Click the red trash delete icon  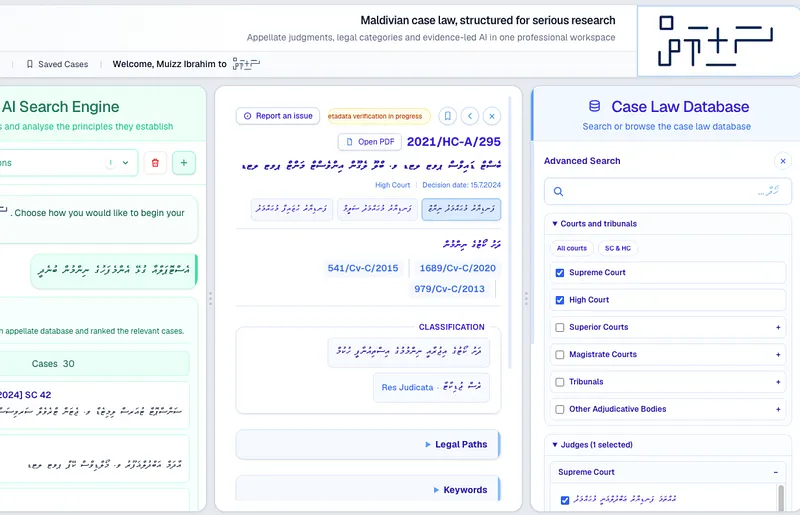(x=155, y=163)
